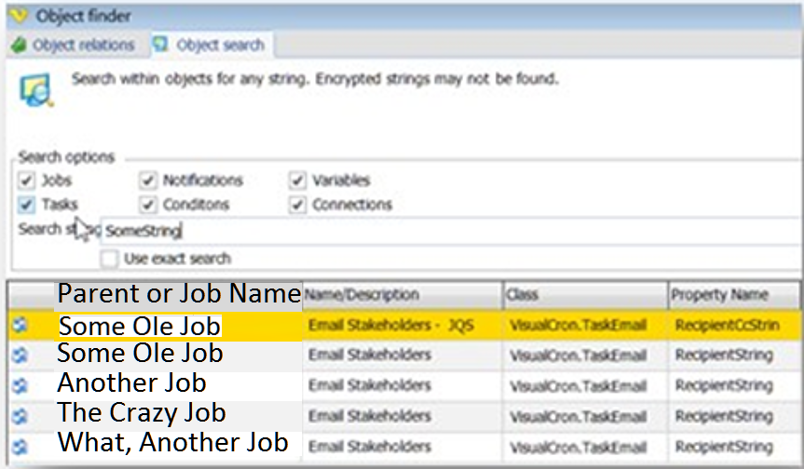Enable Use exact search option

click(x=110, y=258)
